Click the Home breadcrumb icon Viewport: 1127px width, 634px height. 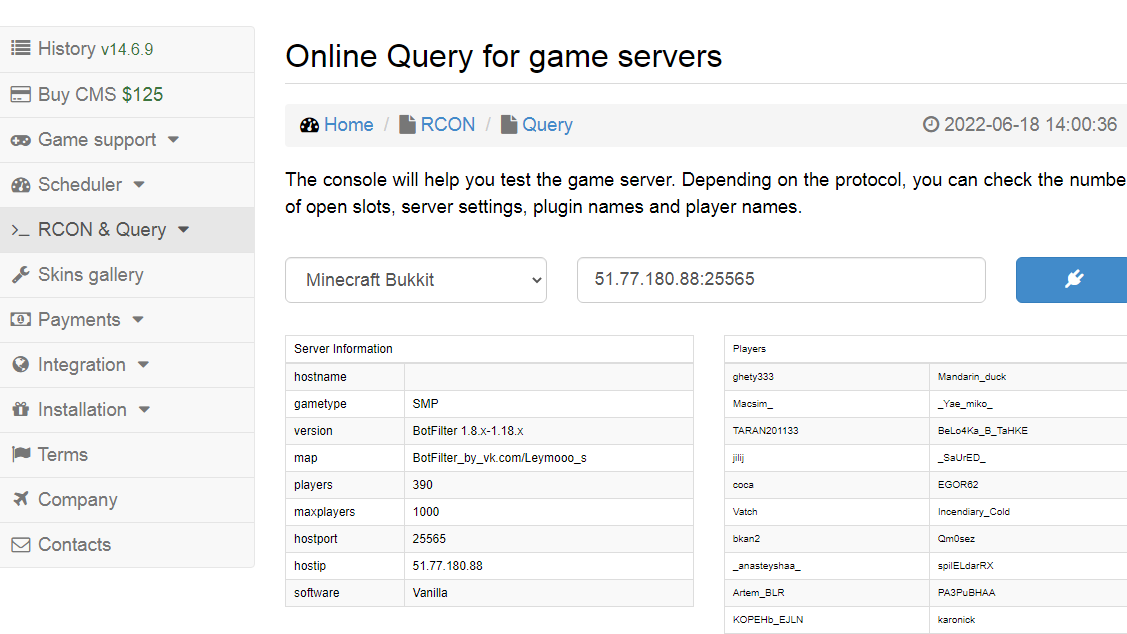pyautogui.click(x=309, y=124)
